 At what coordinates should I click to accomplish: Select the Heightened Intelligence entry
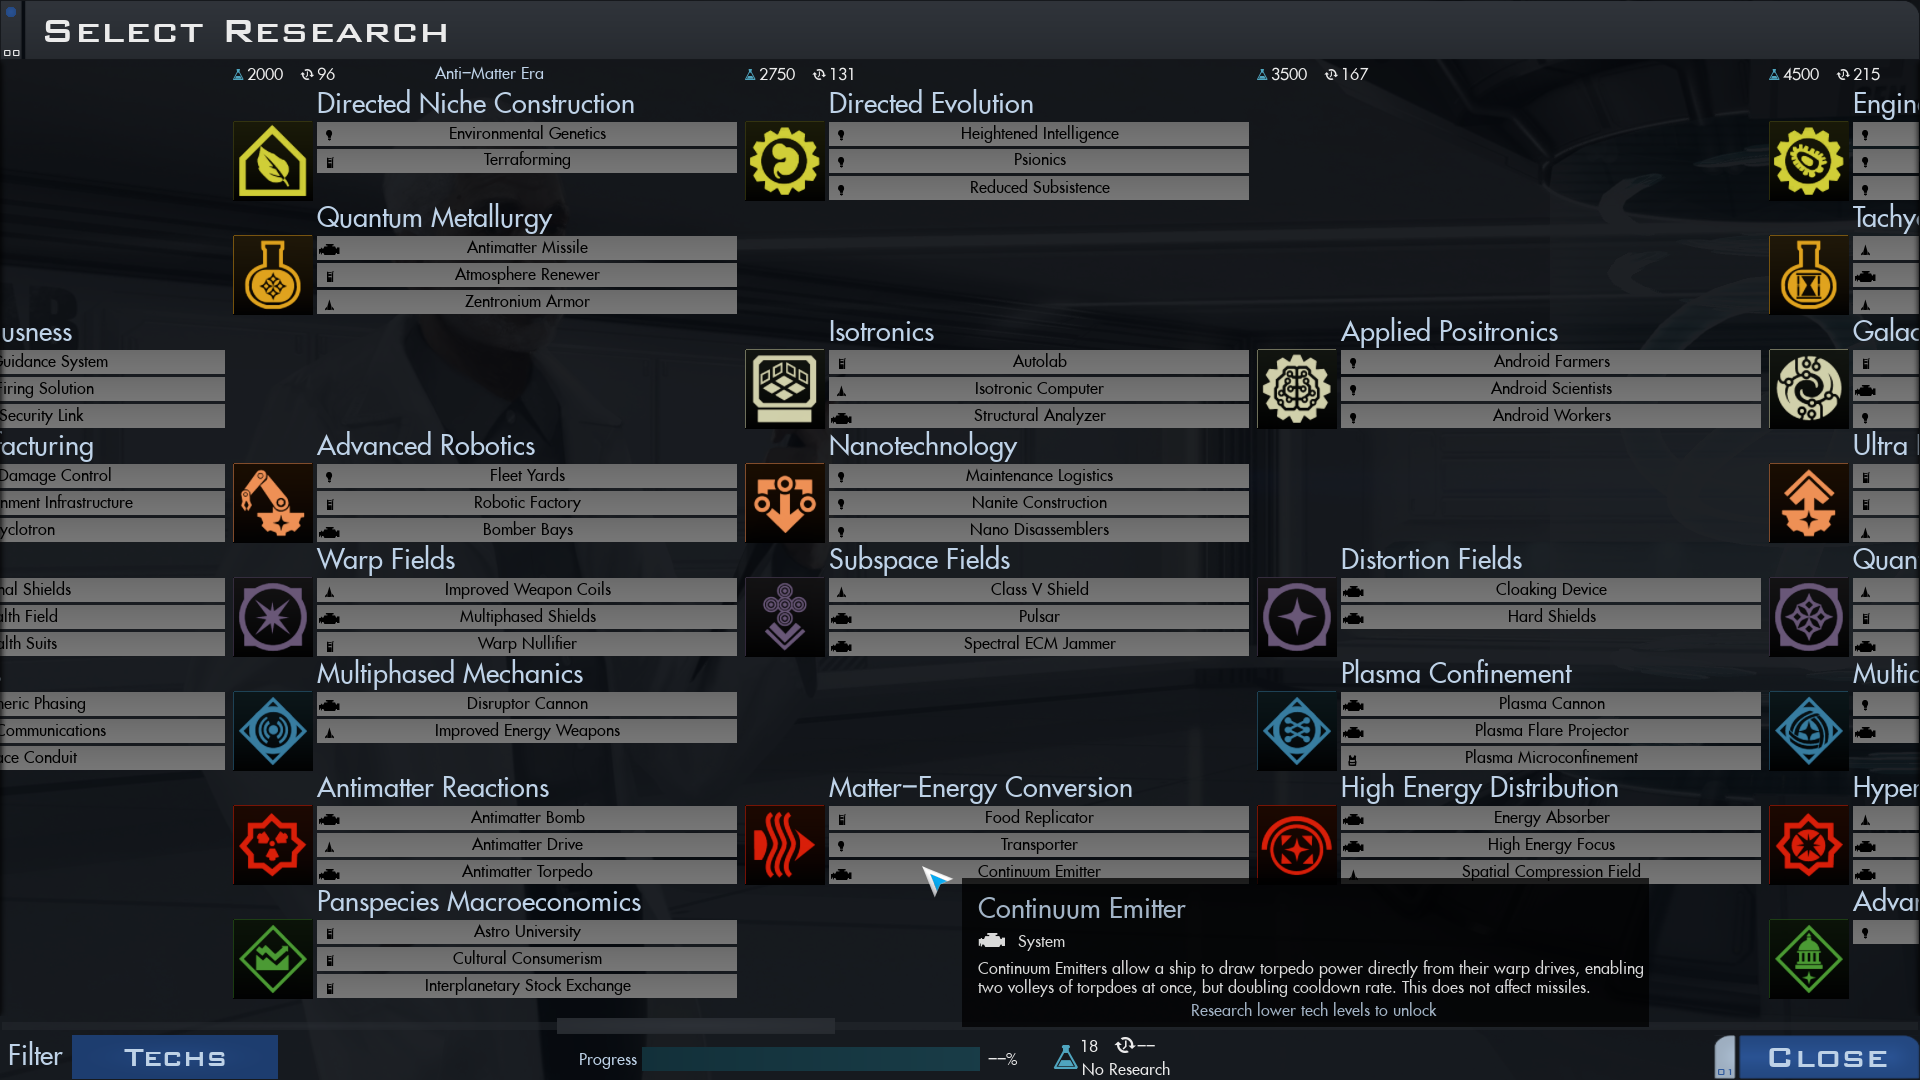[x=1039, y=134]
